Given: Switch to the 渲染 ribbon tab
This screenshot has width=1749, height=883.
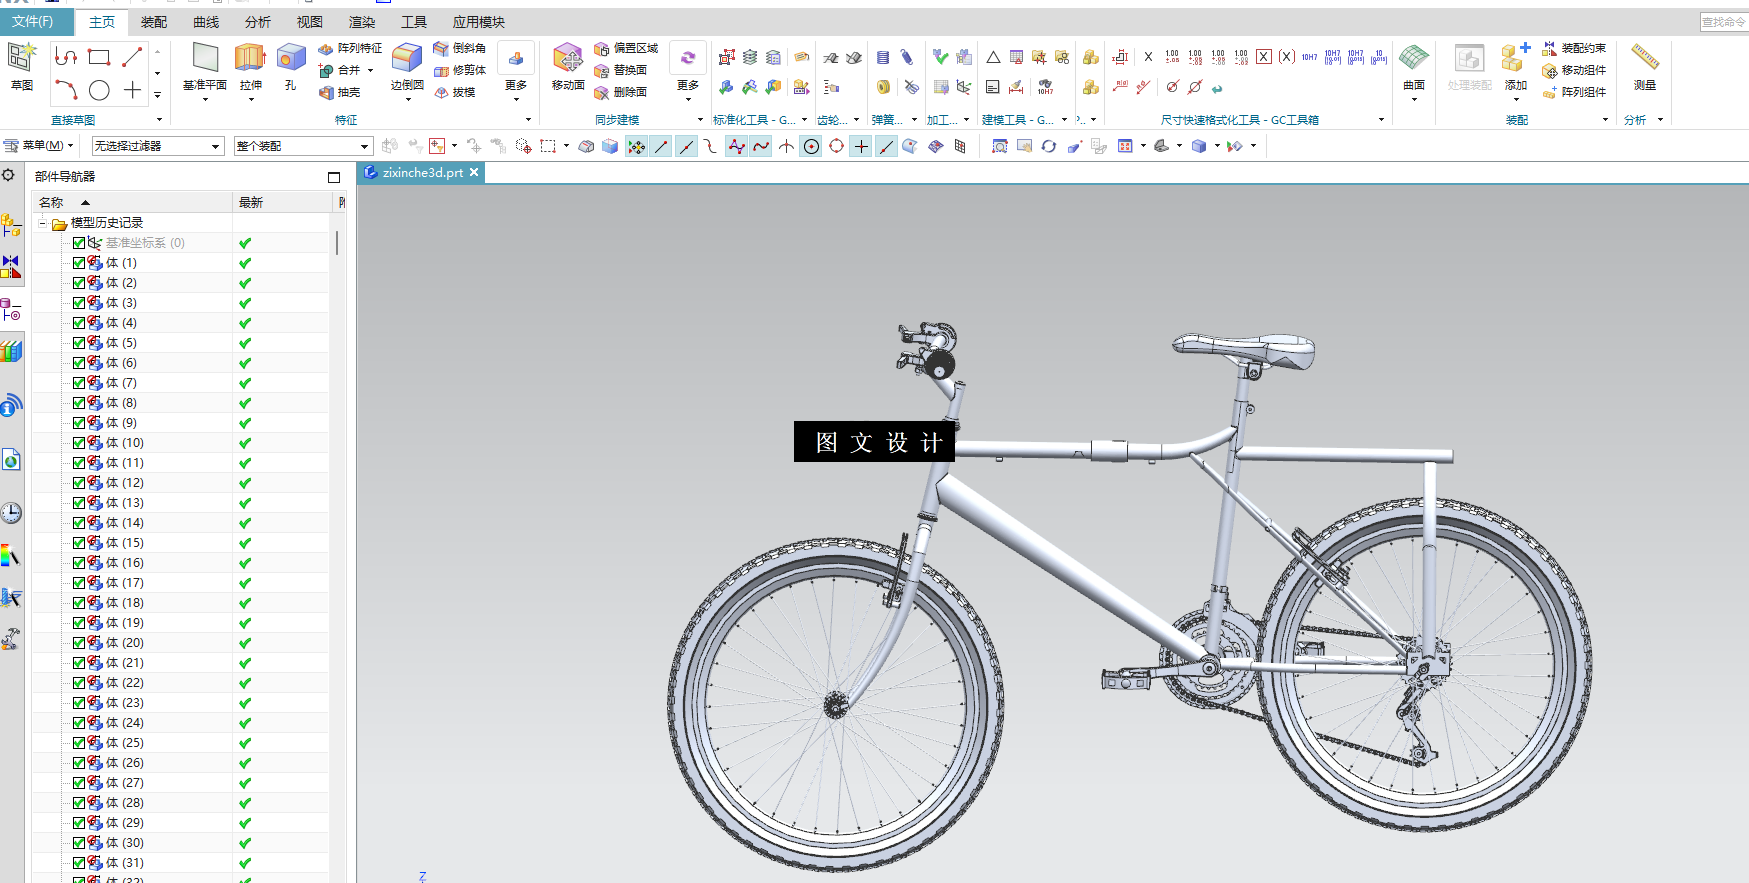Looking at the screenshot, I should point(362,22).
